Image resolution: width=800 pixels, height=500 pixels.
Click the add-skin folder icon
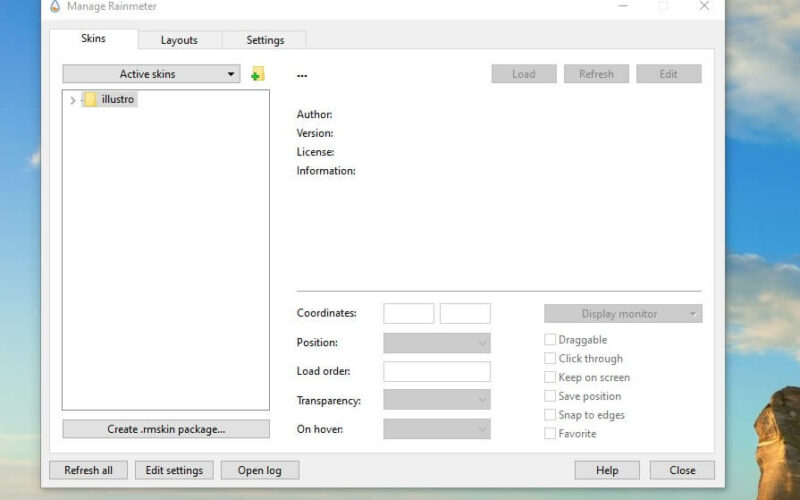point(258,74)
